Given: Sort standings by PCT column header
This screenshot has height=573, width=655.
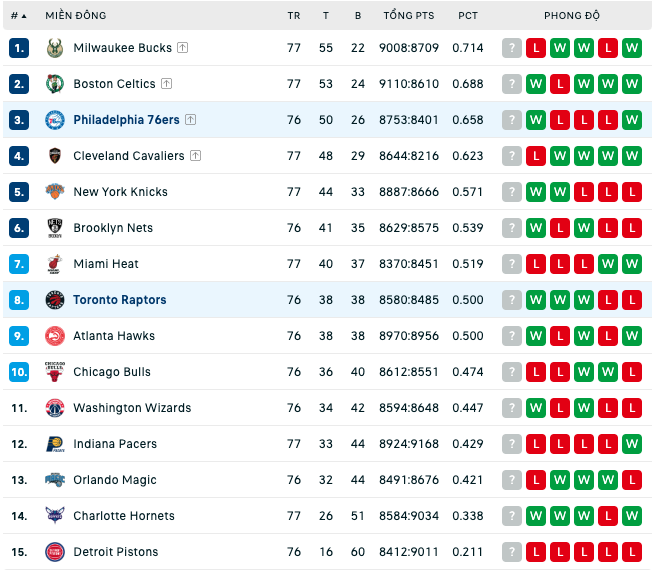Looking at the screenshot, I should 467,16.
